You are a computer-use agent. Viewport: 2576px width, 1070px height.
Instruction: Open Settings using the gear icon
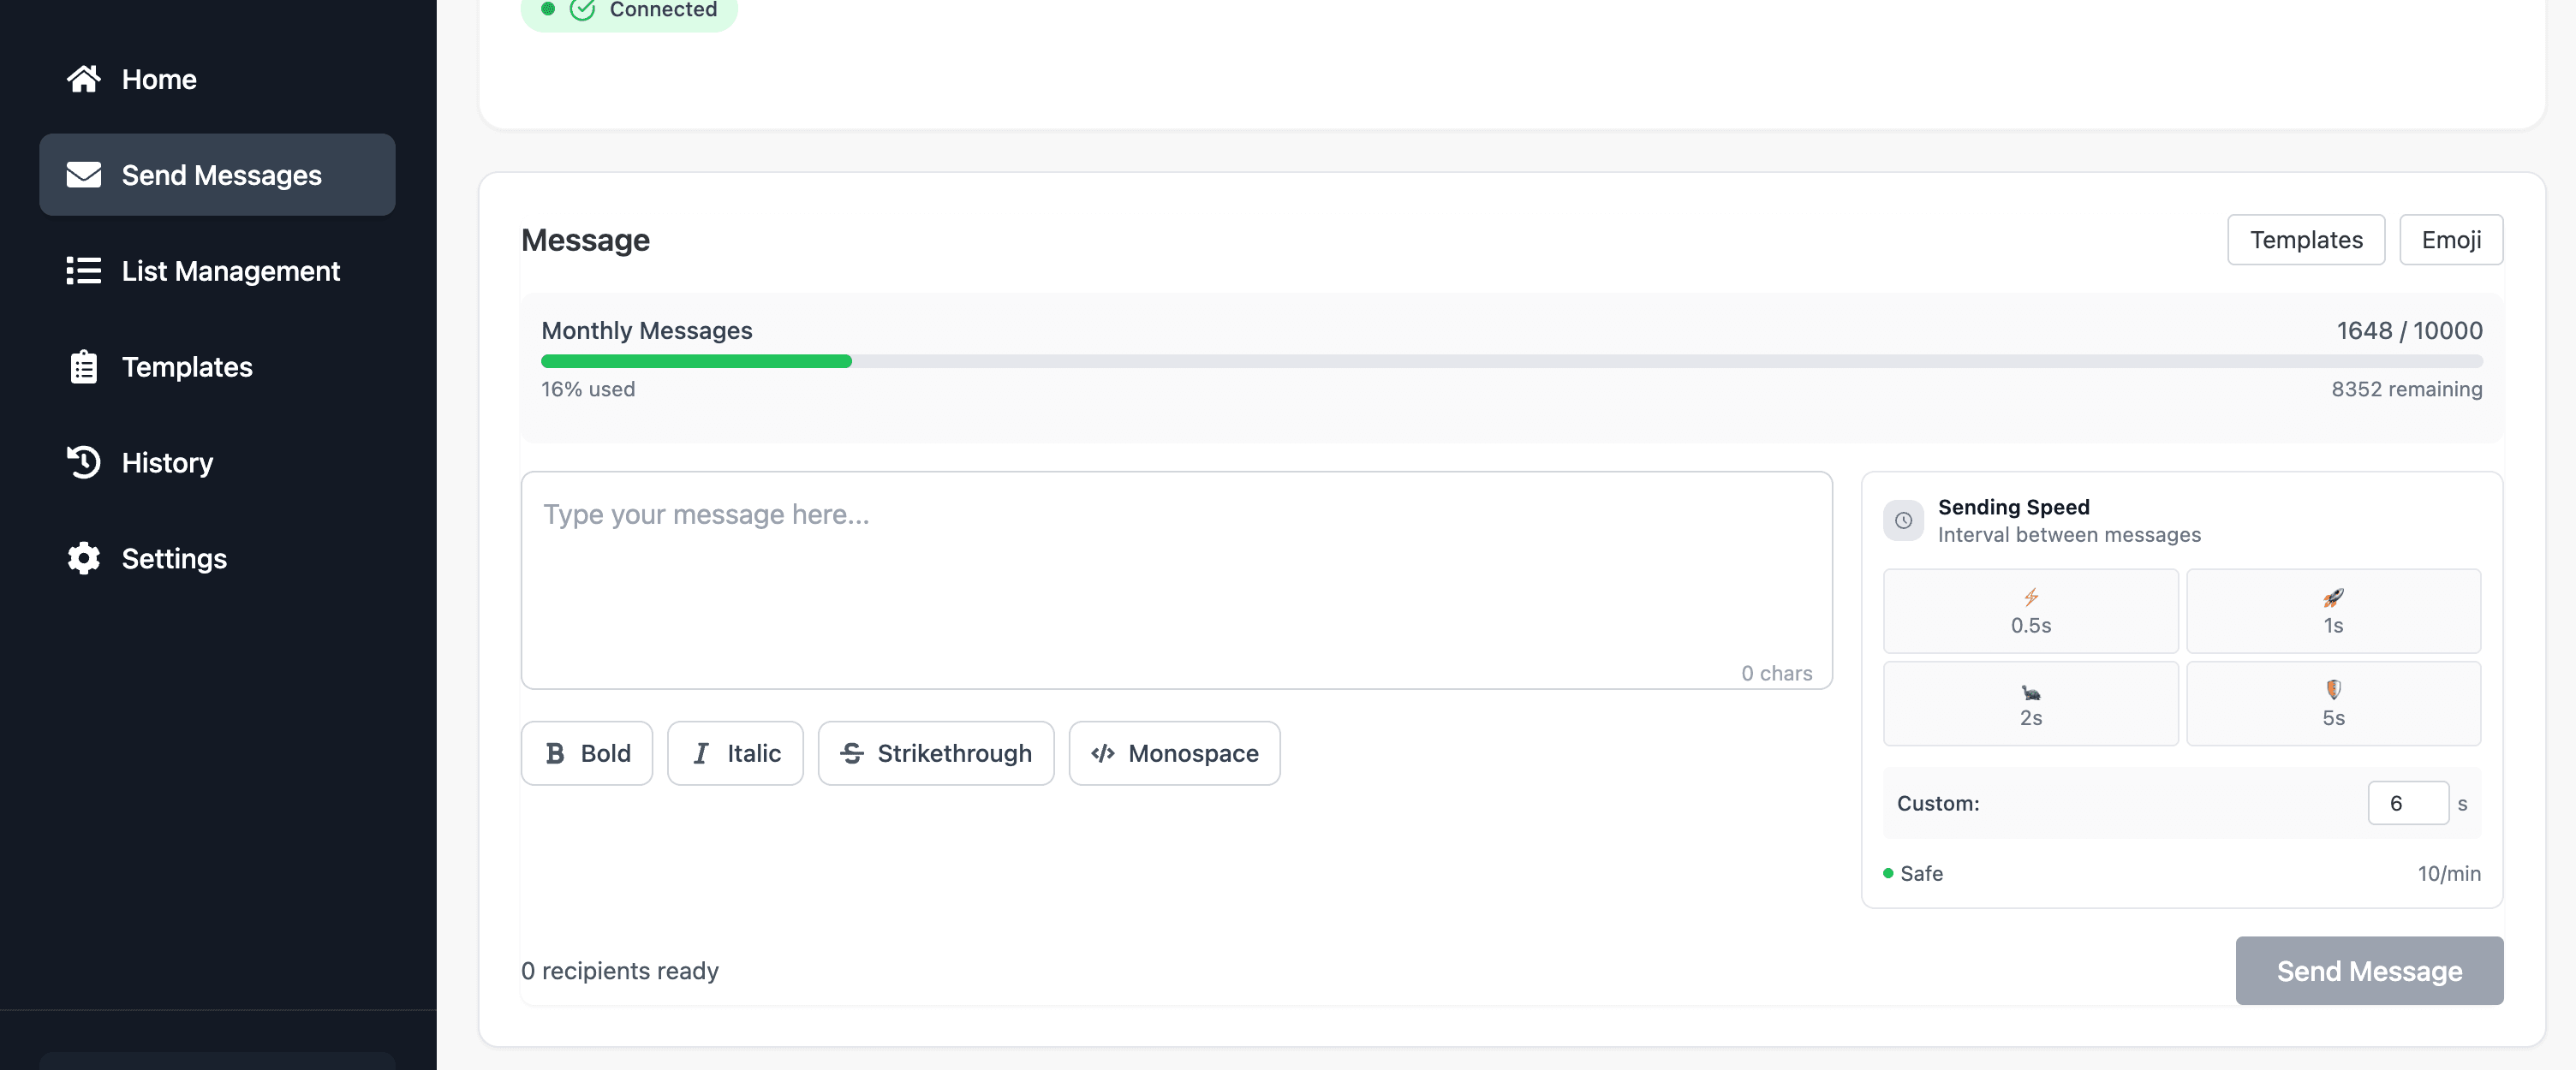coord(84,558)
